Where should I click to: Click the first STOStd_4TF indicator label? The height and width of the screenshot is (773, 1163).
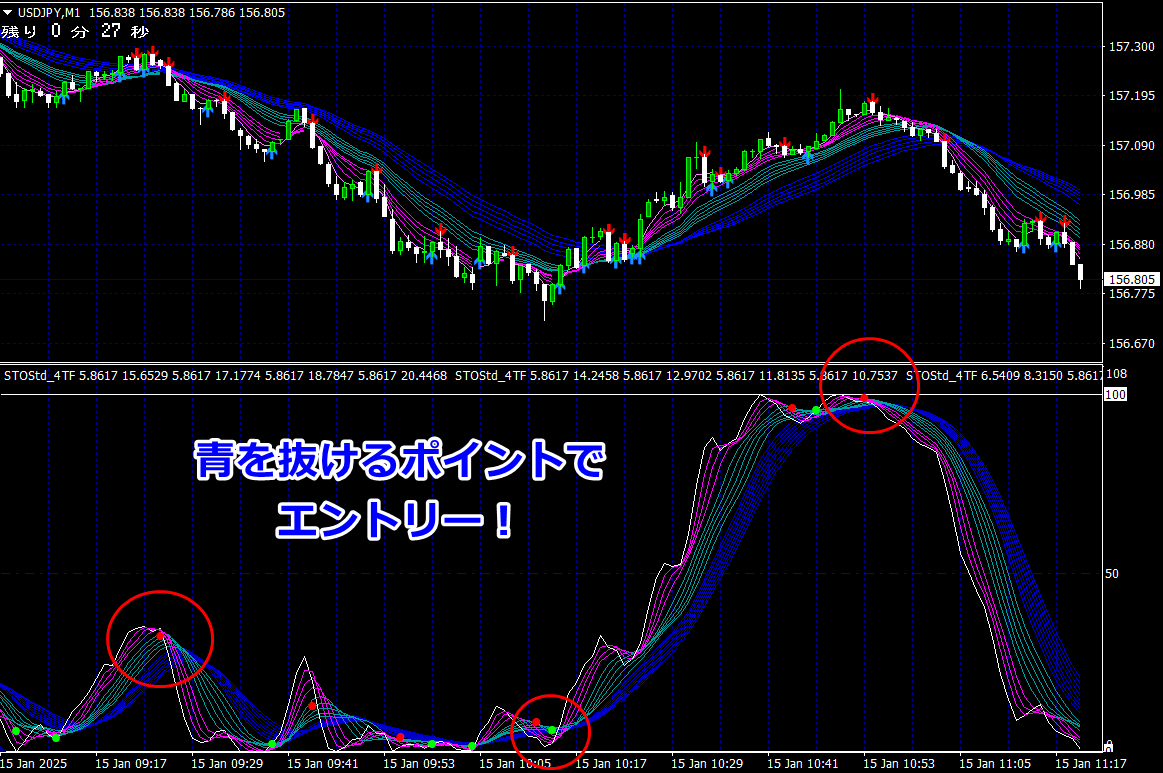point(39,375)
